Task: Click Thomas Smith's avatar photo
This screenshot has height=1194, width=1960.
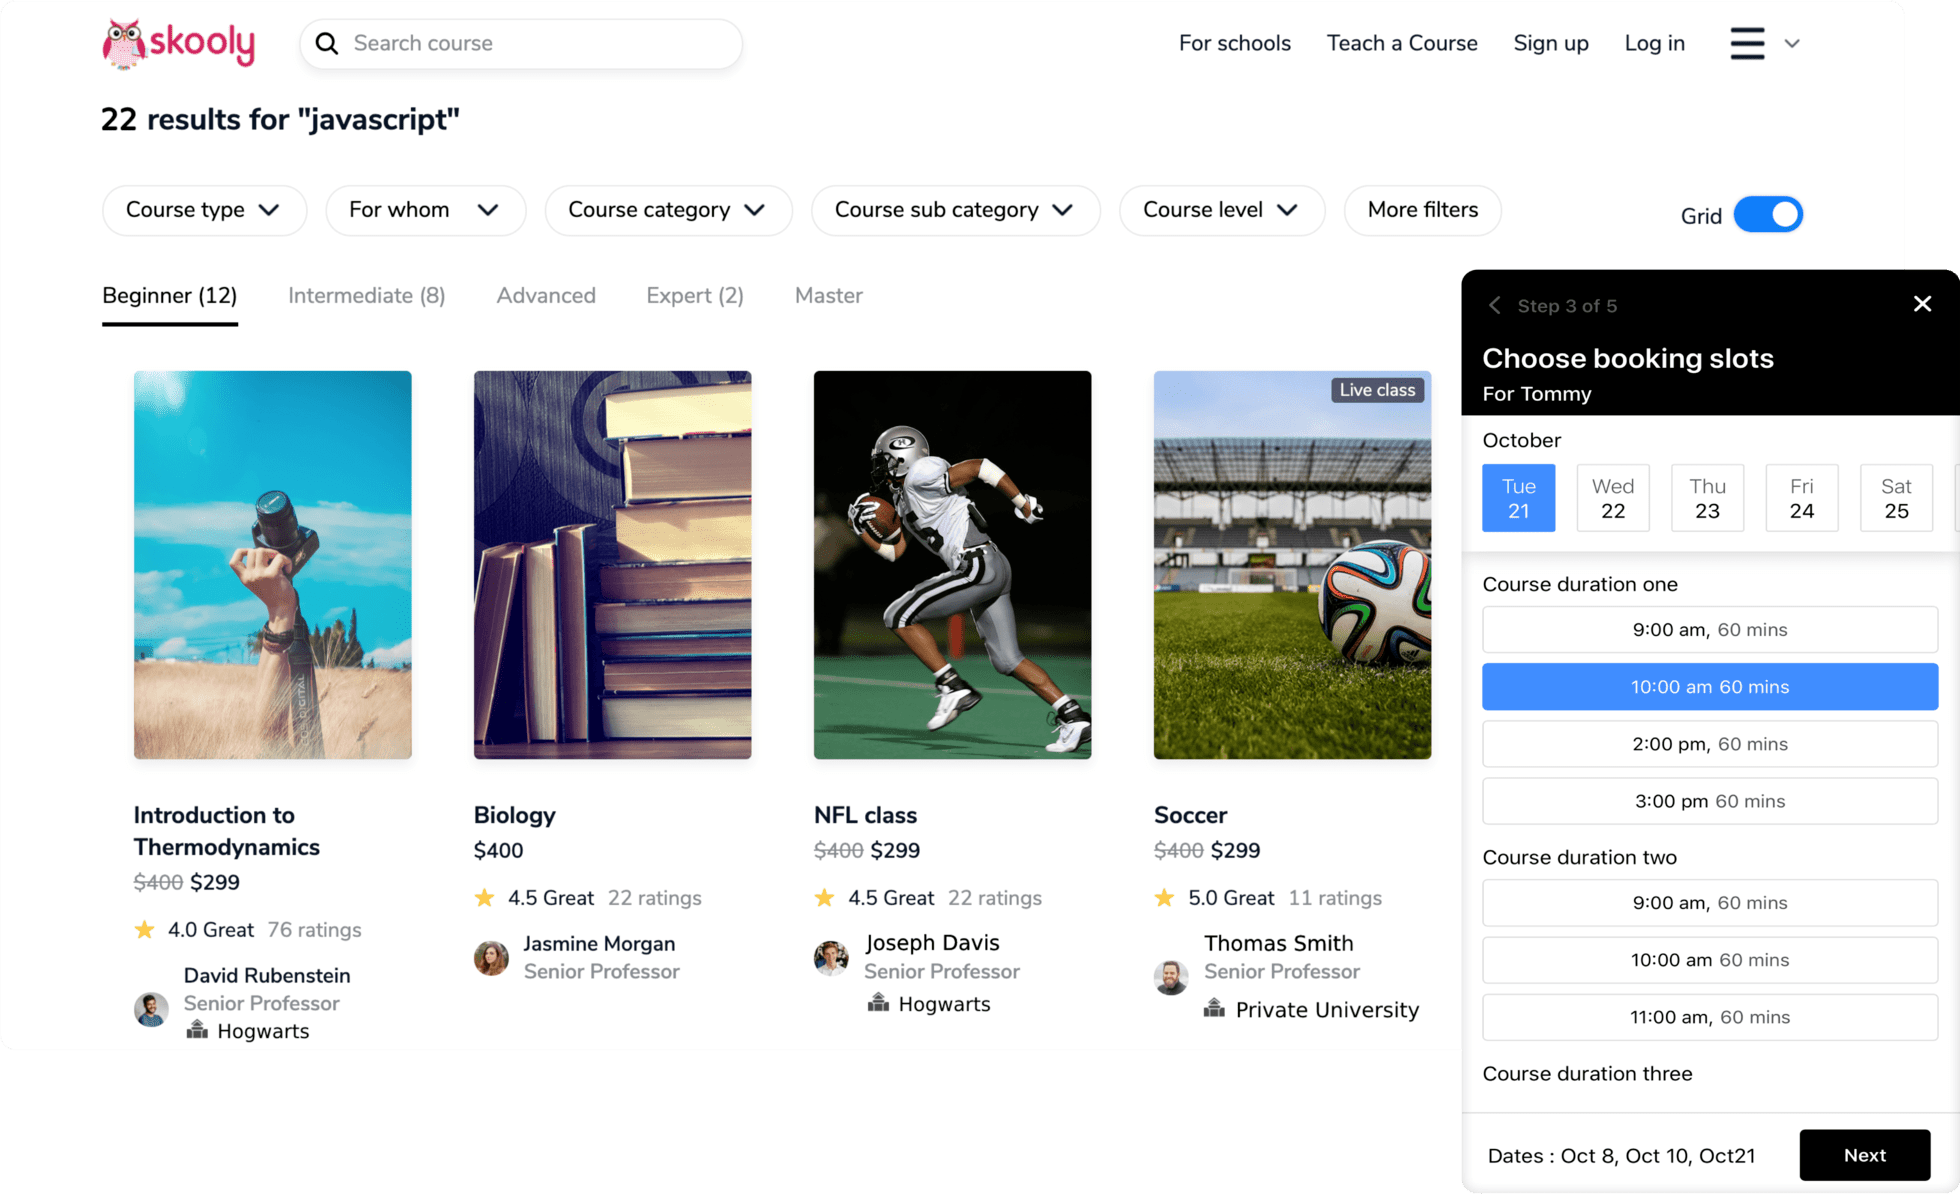Action: click(x=1171, y=977)
